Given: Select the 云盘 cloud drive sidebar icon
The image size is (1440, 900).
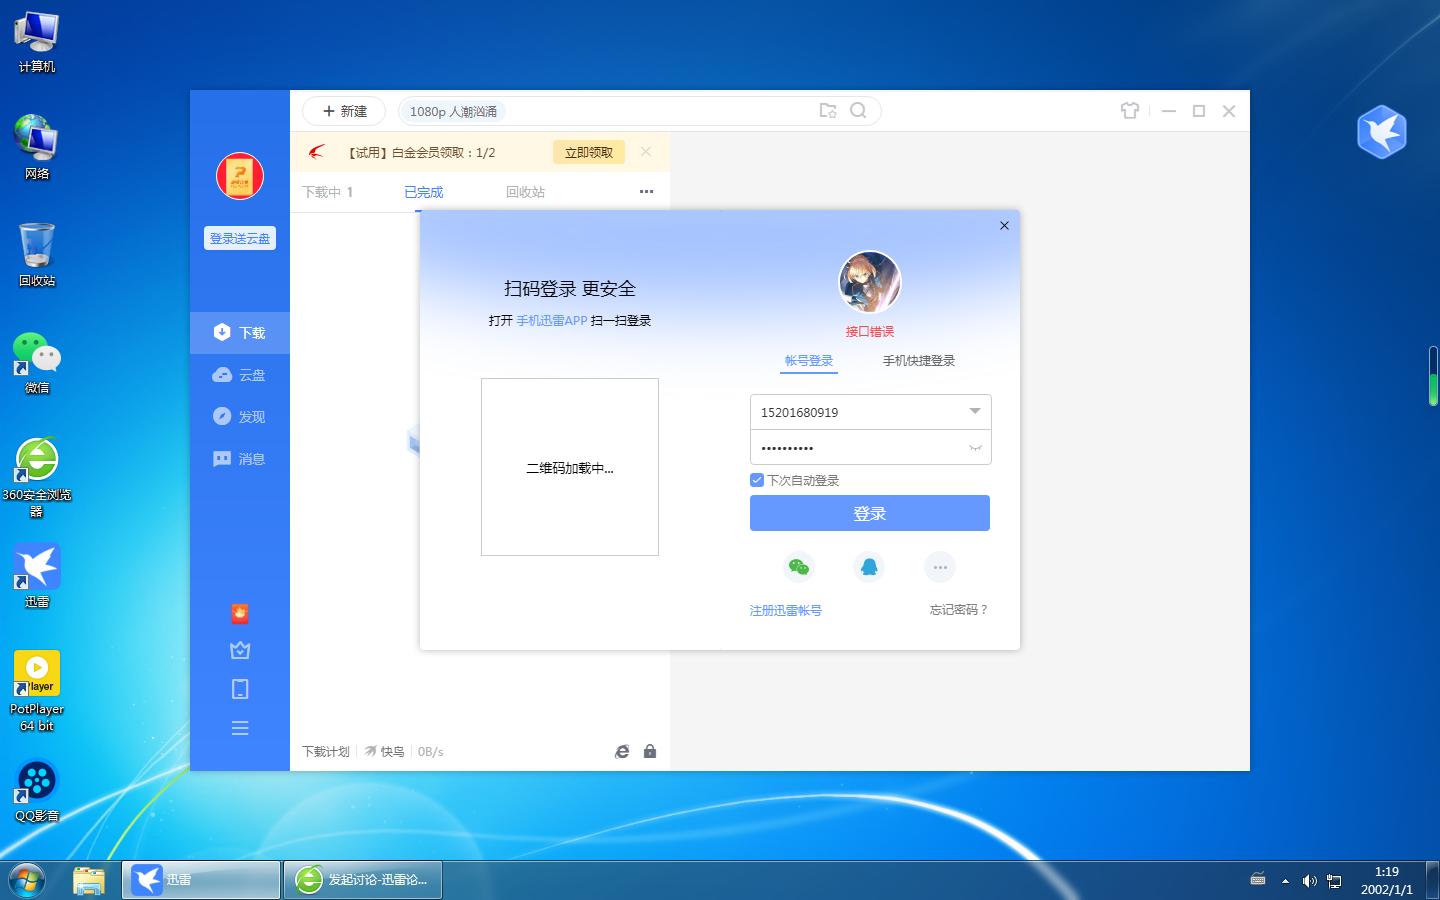Looking at the screenshot, I should [239, 374].
